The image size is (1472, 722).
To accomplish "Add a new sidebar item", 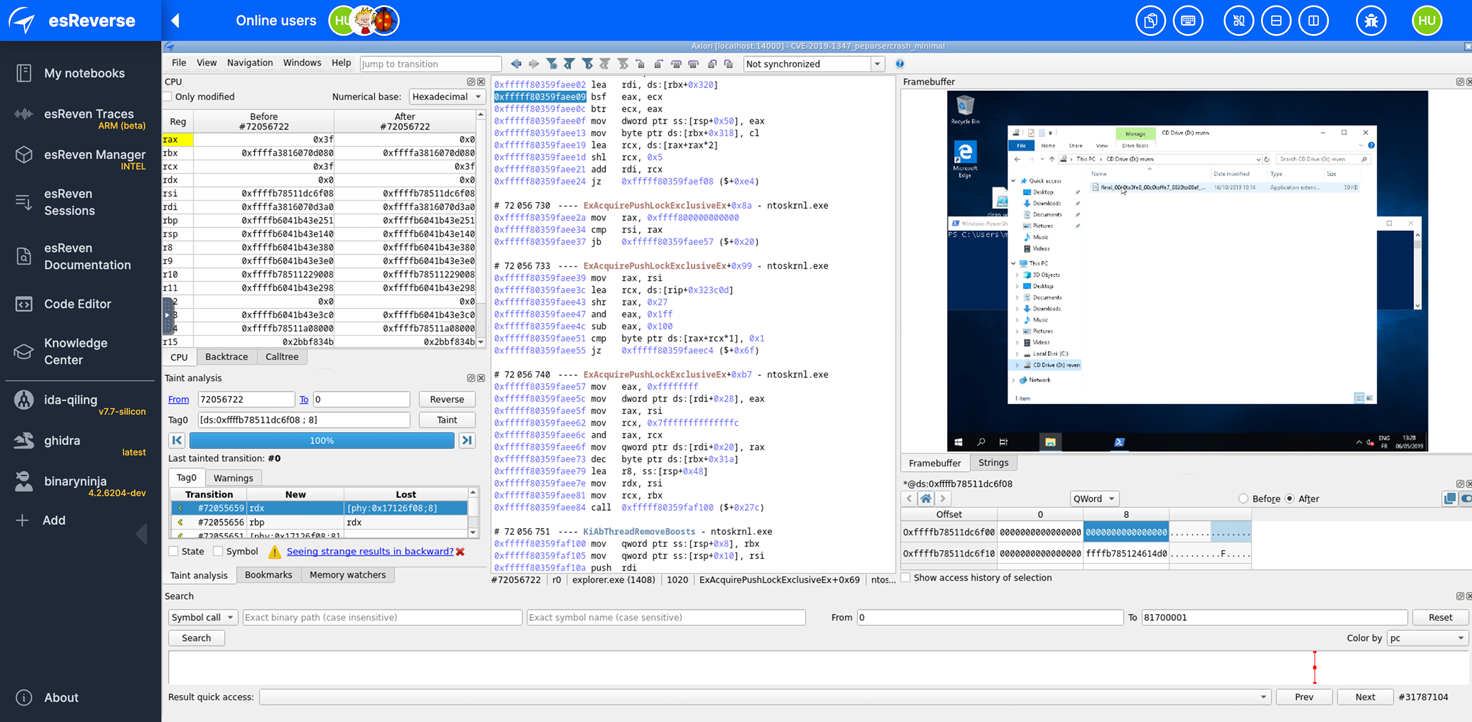I will pos(40,520).
